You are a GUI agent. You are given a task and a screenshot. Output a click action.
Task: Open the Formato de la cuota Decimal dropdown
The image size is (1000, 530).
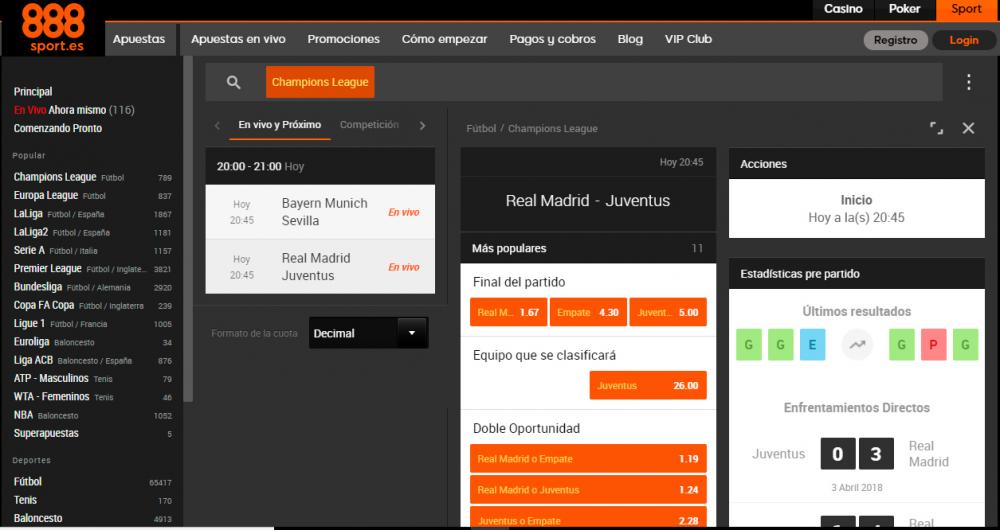pyautogui.click(x=369, y=333)
